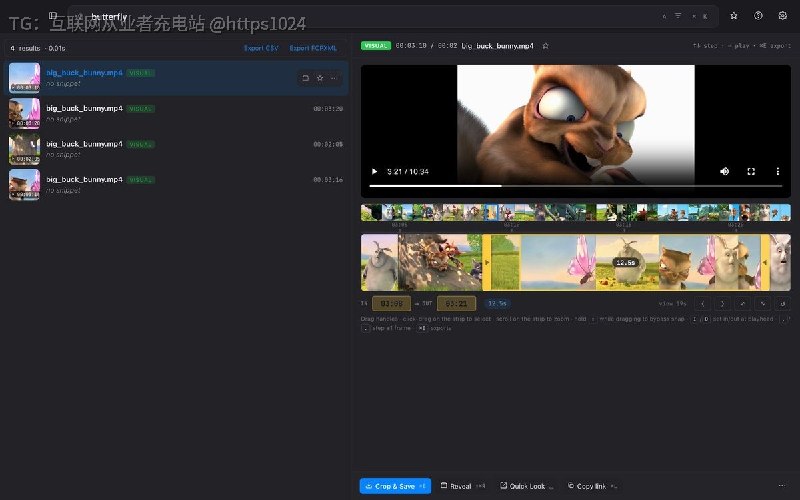Enter fullscreen in the video player

[x=751, y=171]
